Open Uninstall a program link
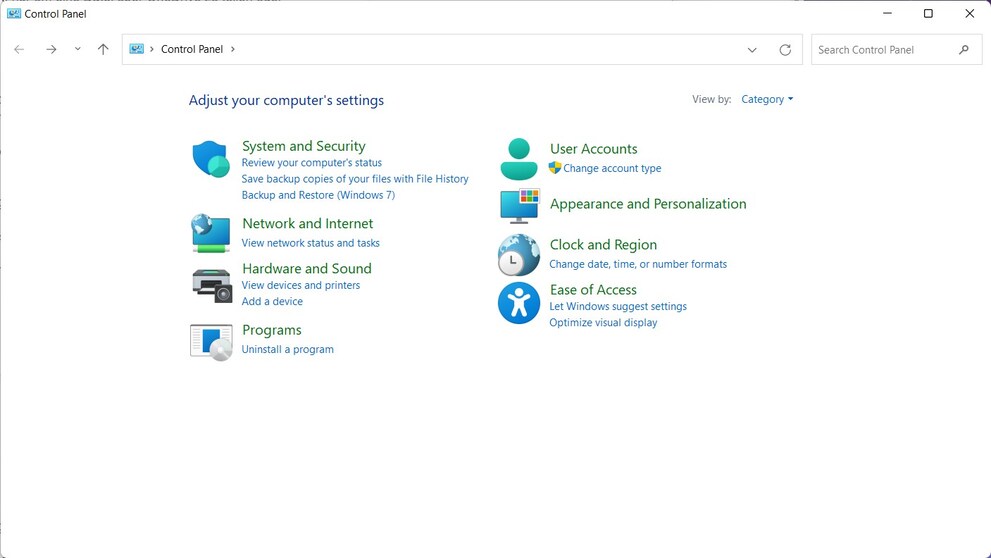 (x=288, y=349)
